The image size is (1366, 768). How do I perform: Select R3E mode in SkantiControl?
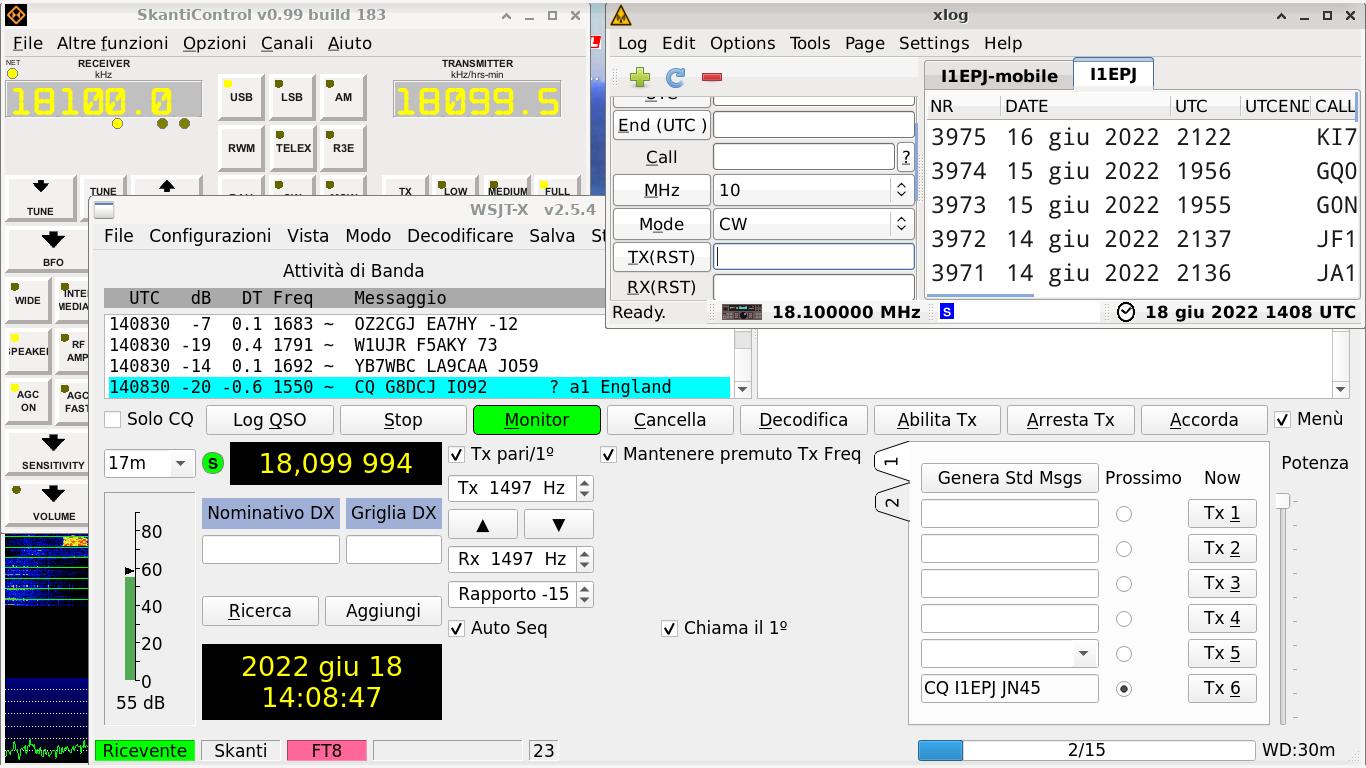click(343, 148)
